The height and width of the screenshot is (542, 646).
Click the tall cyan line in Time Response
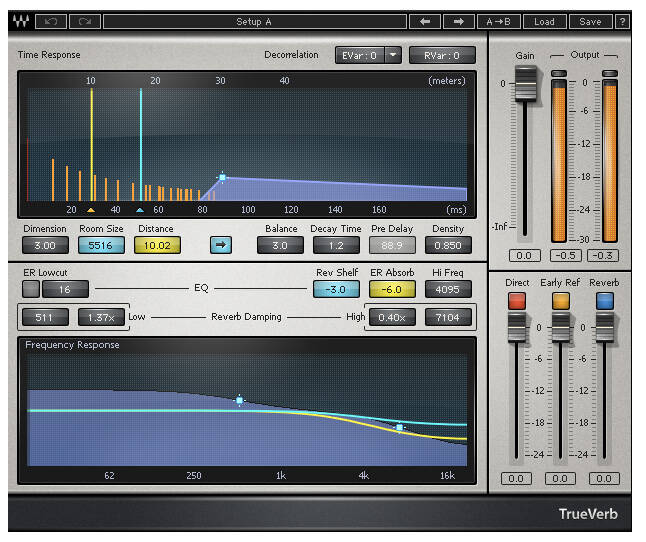[141, 144]
